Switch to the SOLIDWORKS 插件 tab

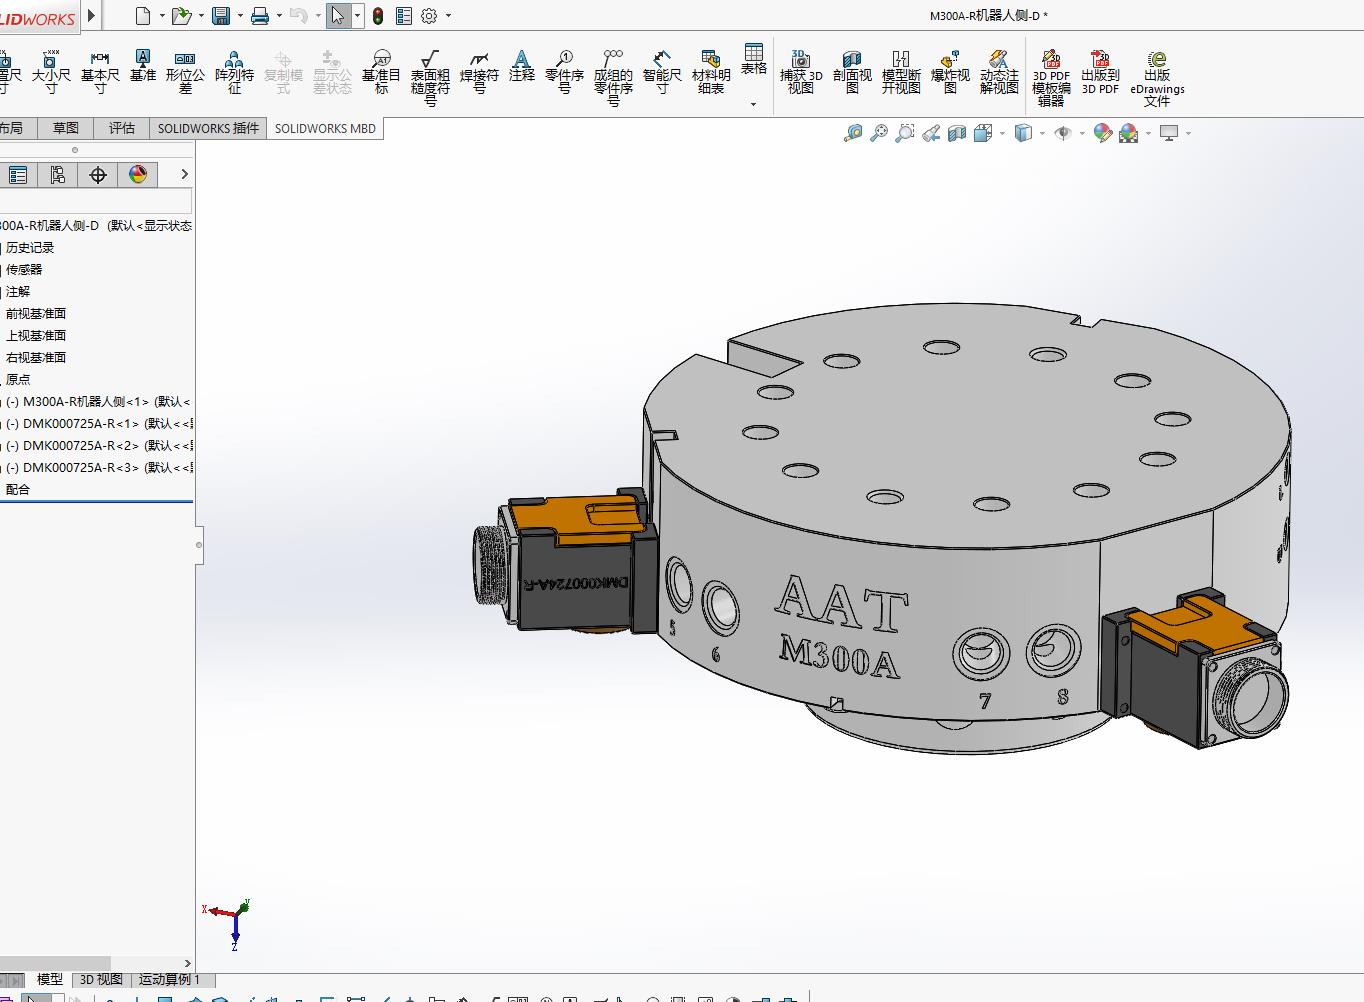click(208, 128)
